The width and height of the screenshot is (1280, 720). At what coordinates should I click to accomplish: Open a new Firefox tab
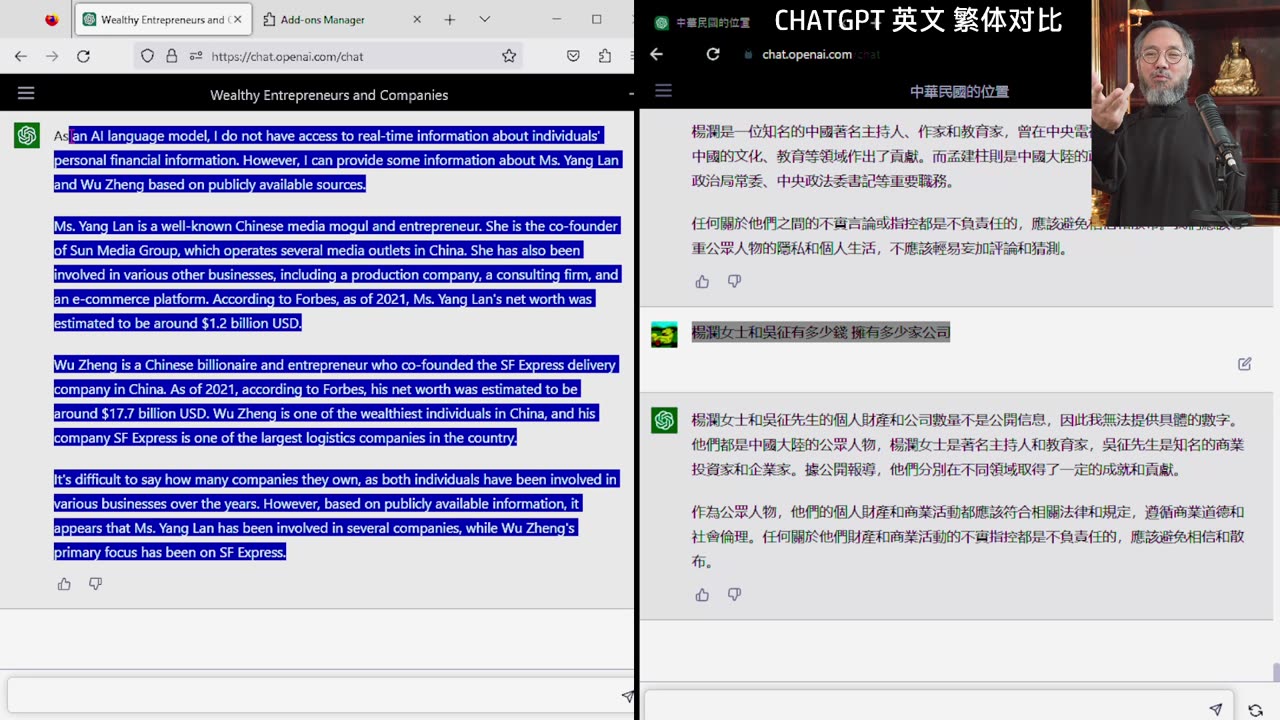pos(450,19)
